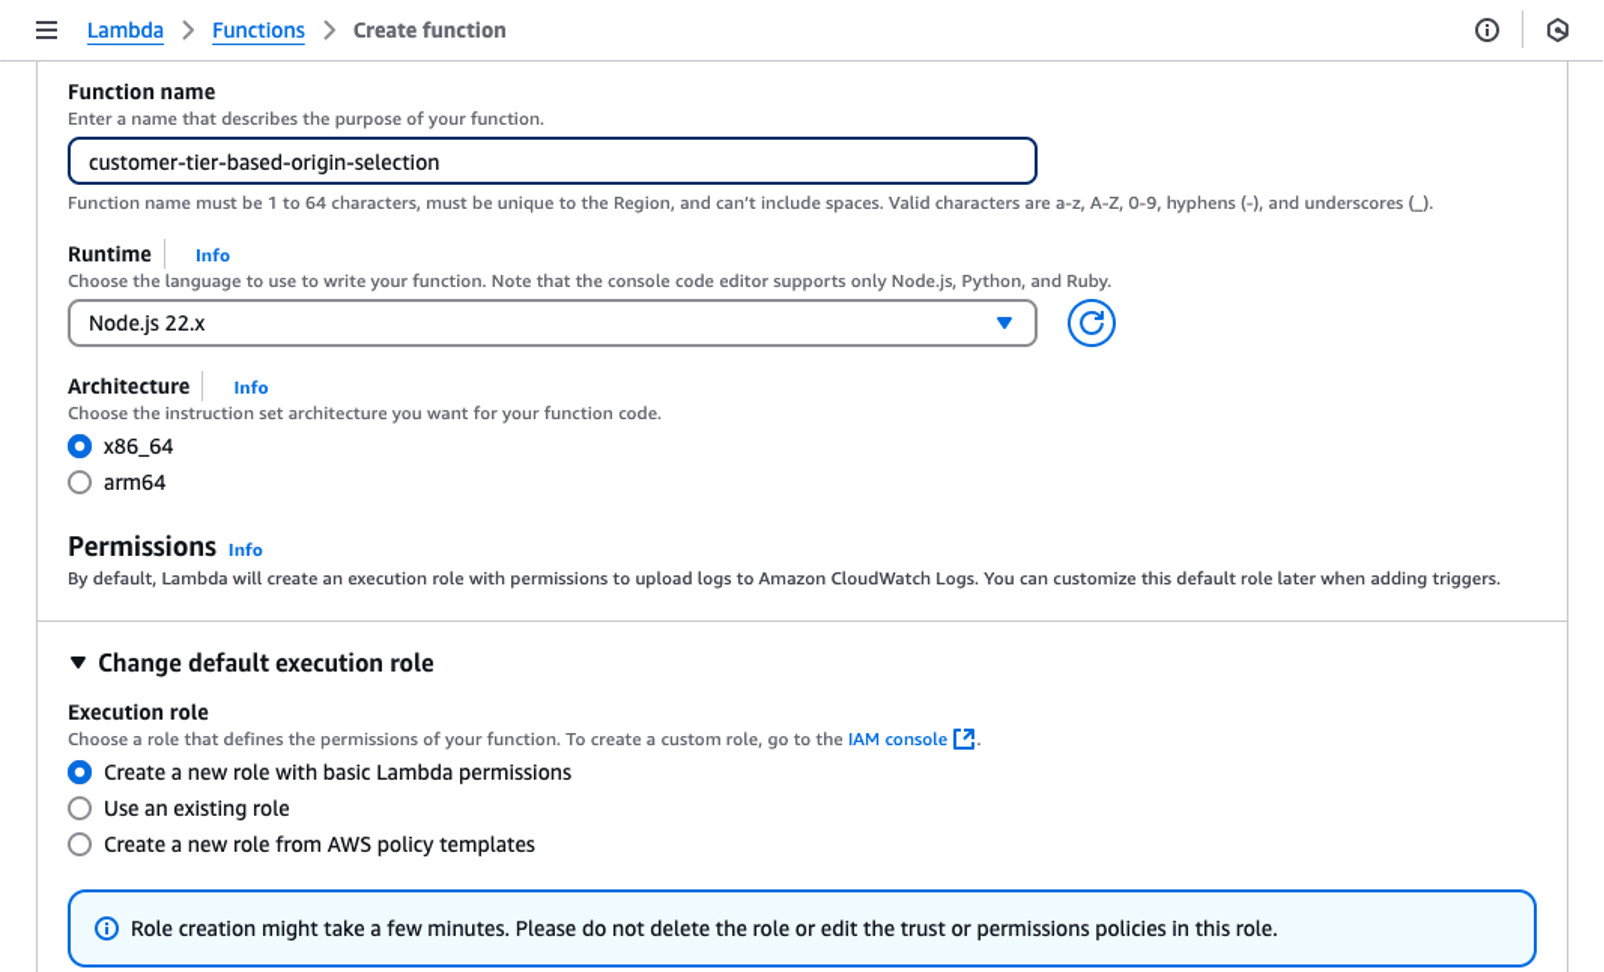Click the info icon in the role creation notice
Screen dimensions: 1604x972
tap(105, 929)
